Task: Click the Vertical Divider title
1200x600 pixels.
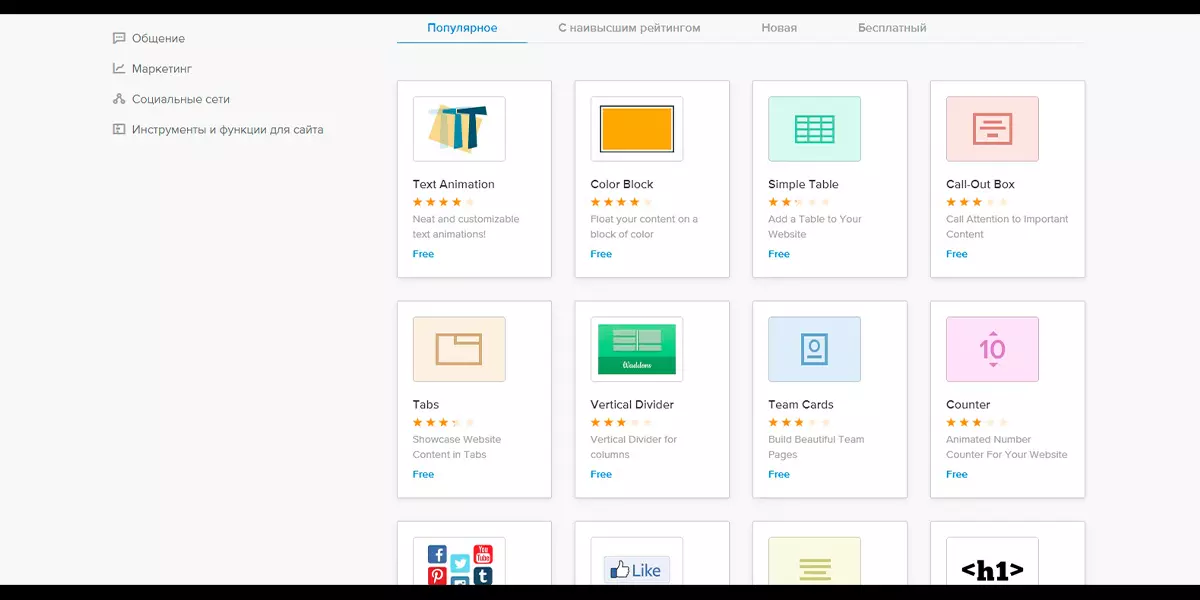Action: [x=632, y=404]
